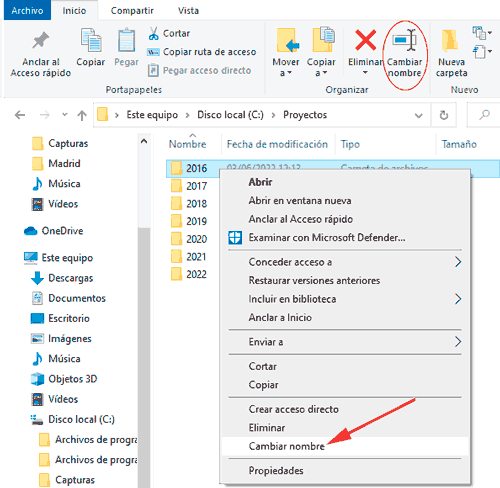Click the Nueva carpeta icon
Viewport: 500px width, 488px height.
pyautogui.click(x=450, y=41)
